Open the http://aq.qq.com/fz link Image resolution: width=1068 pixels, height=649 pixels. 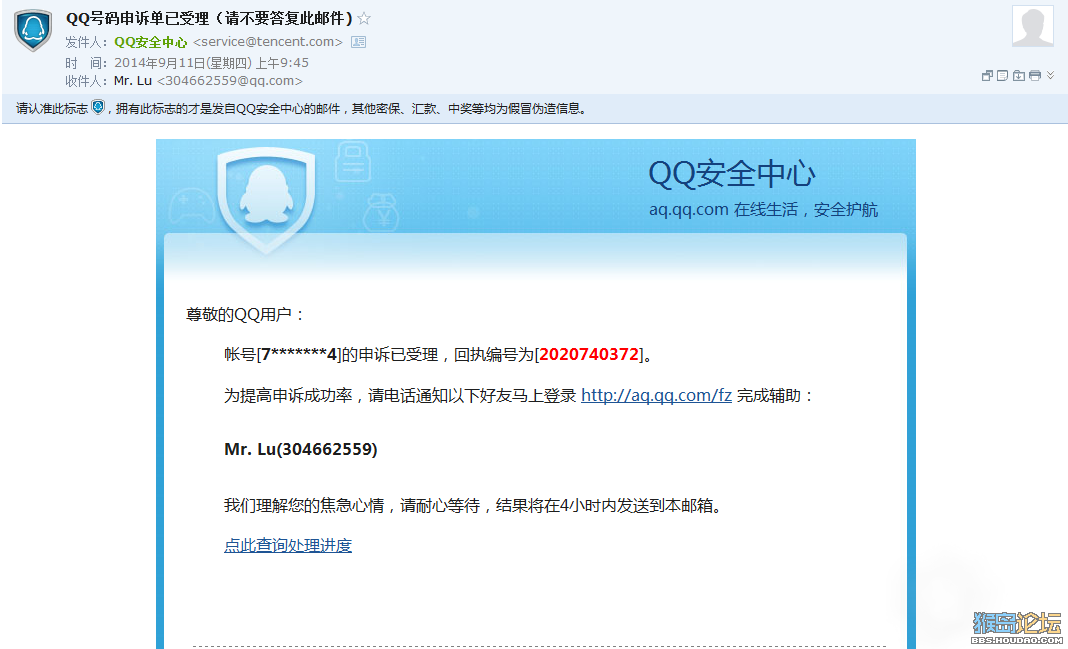click(657, 396)
